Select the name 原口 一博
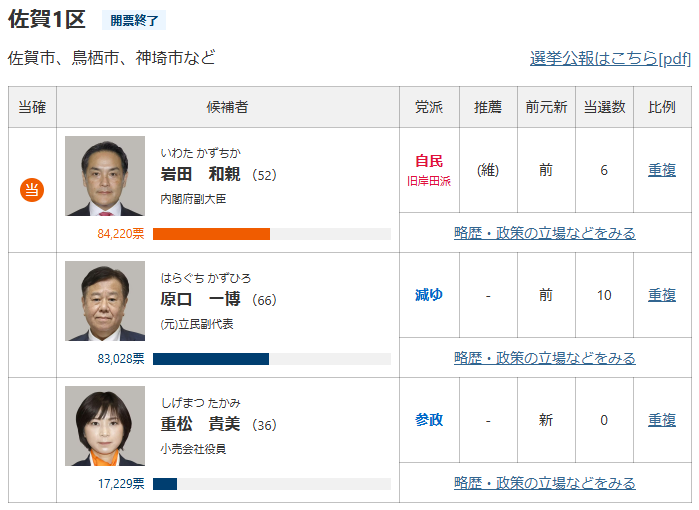The image size is (699, 510). click(x=201, y=299)
